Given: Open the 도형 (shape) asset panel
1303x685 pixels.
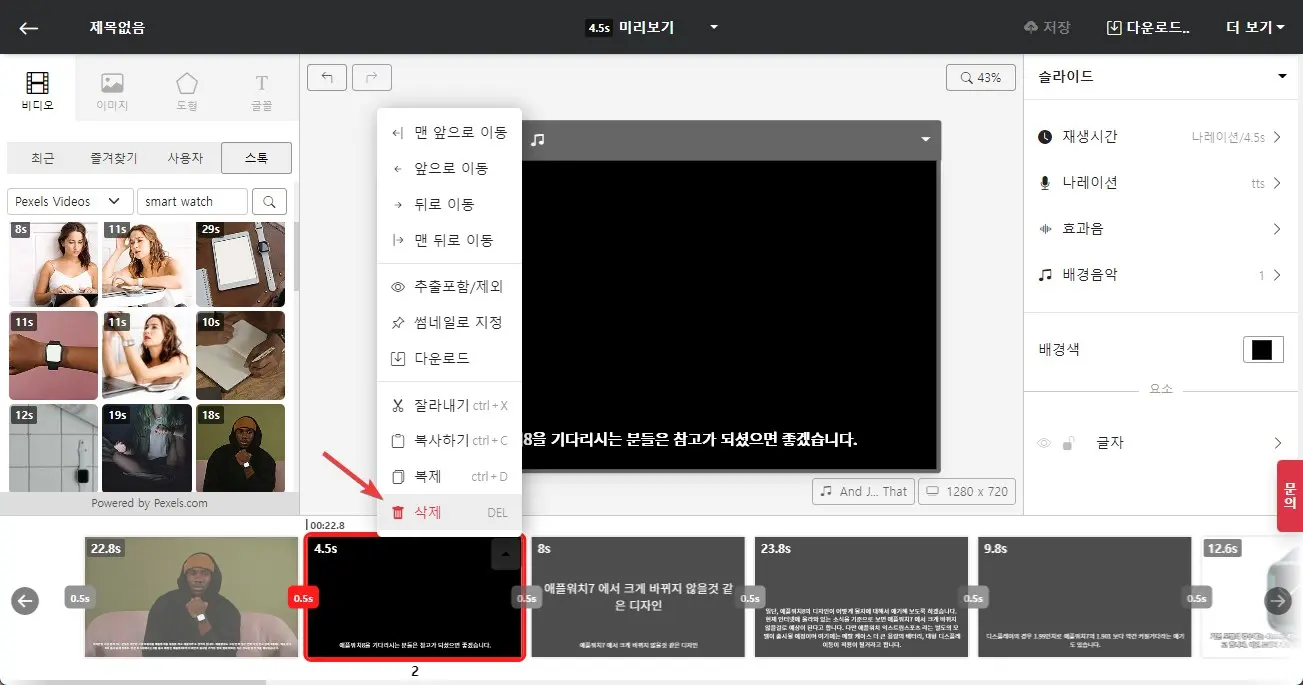Looking at the screenshot, I should point(186,91).
